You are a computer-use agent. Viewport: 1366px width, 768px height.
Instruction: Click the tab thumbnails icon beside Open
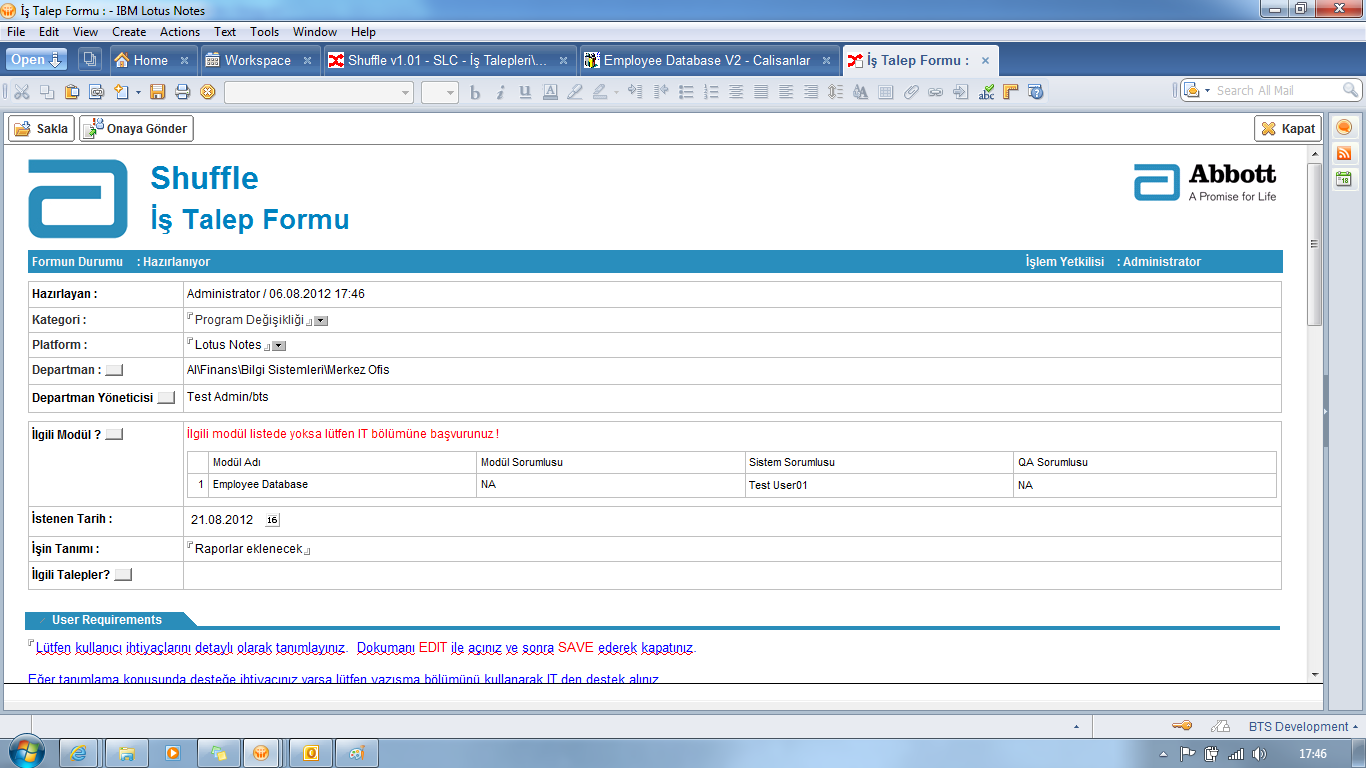[89, 60]
